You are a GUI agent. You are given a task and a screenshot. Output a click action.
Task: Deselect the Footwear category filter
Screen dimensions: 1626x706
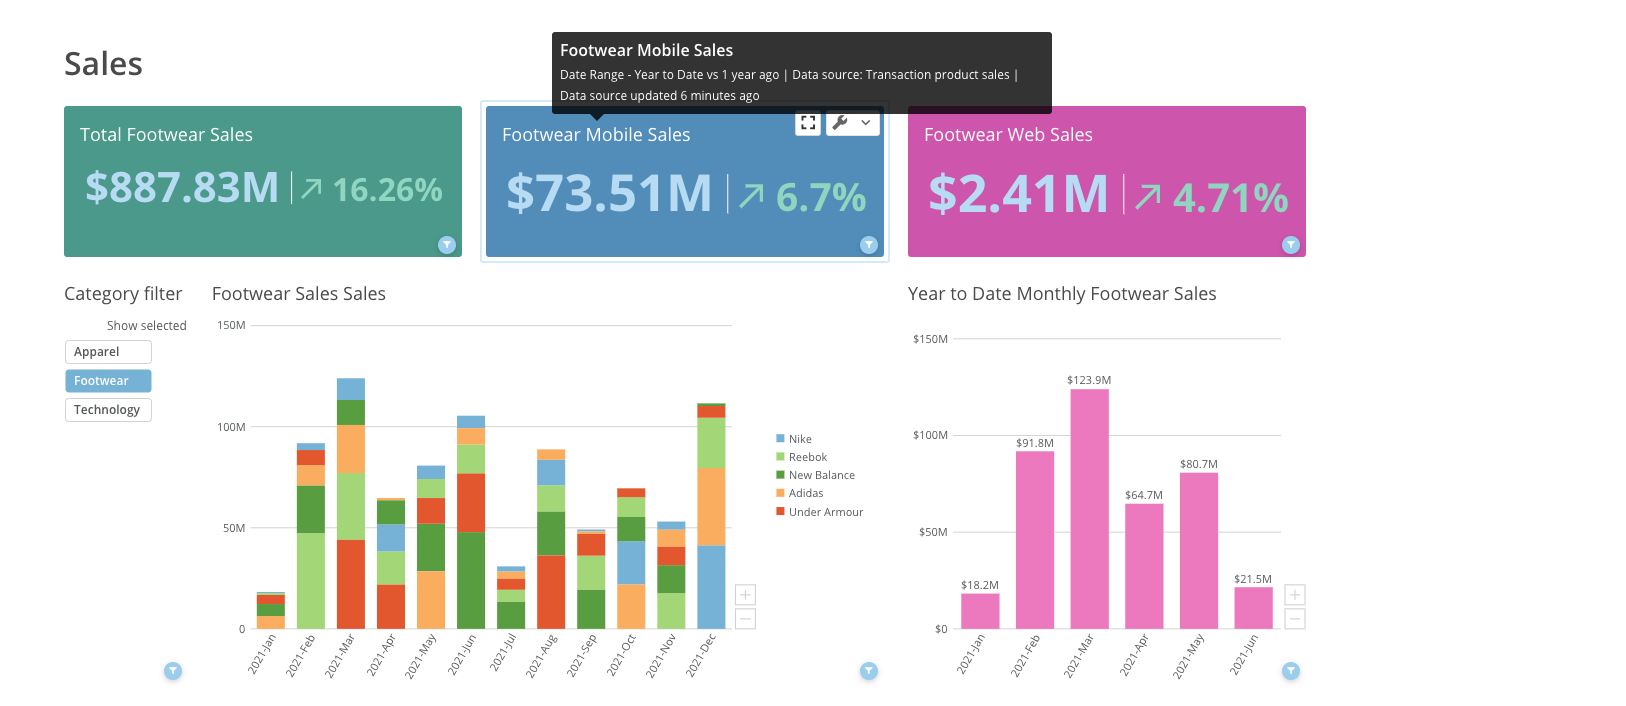(108, 381)
